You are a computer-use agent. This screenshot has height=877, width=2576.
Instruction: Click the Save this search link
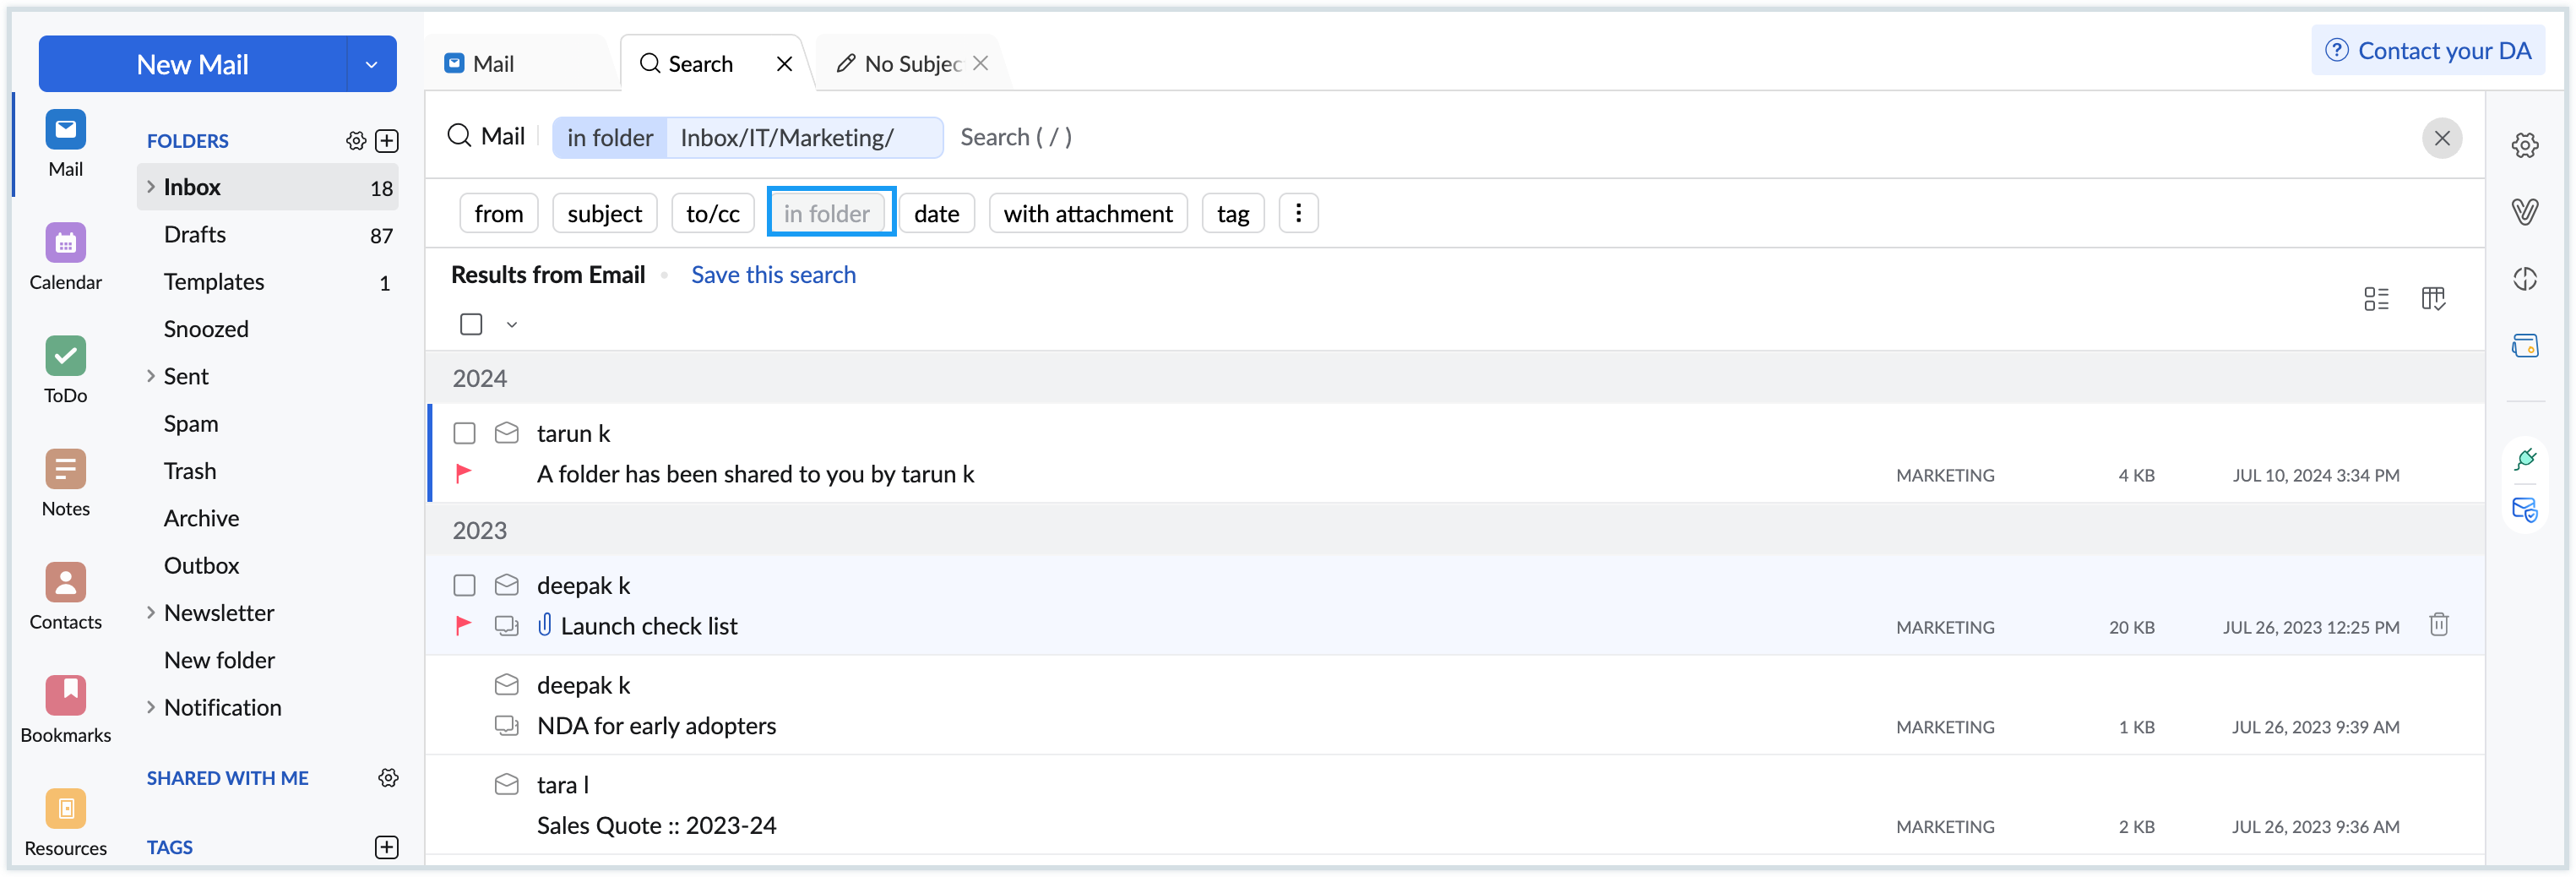point(773,274)
